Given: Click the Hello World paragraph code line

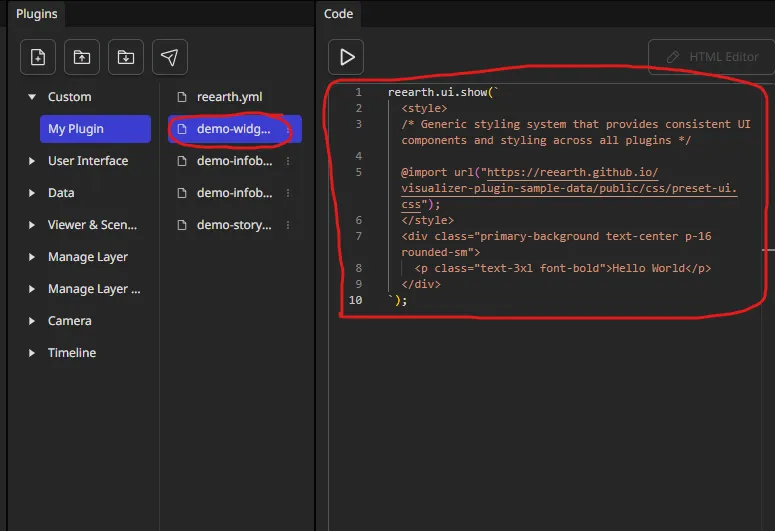Looking at the screenshot, I should [x=563, y=268].
